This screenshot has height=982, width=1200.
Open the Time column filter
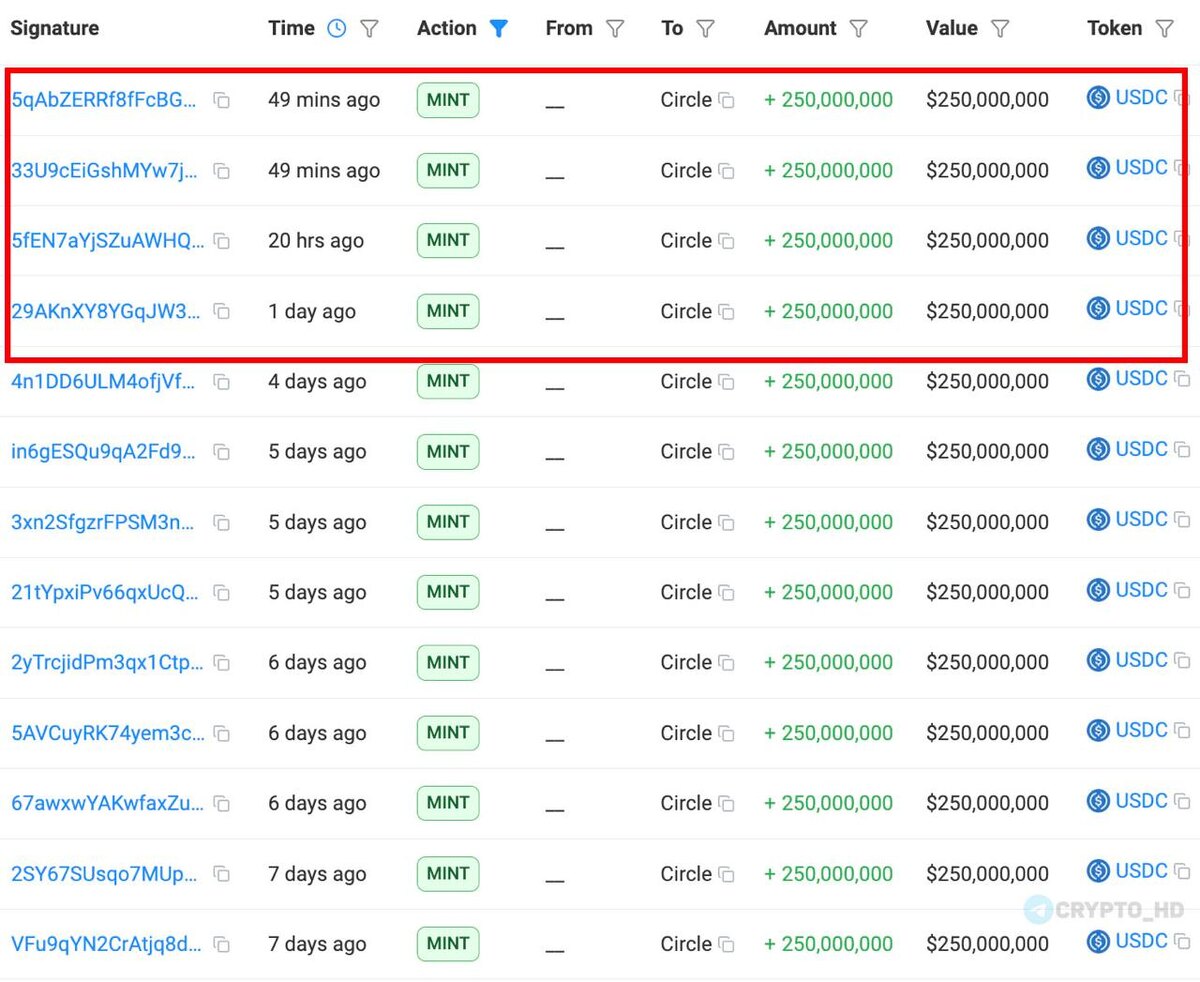point(369,29)
